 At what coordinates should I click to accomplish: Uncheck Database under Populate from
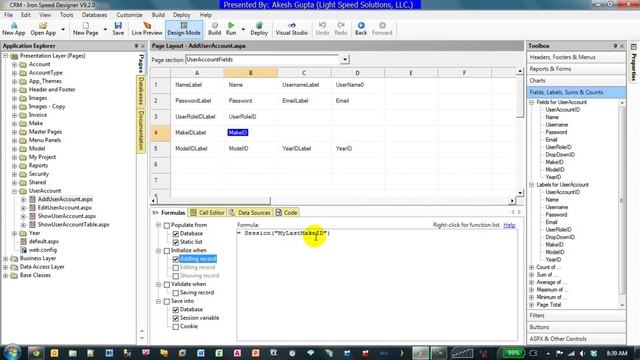[x=176, y=234]
